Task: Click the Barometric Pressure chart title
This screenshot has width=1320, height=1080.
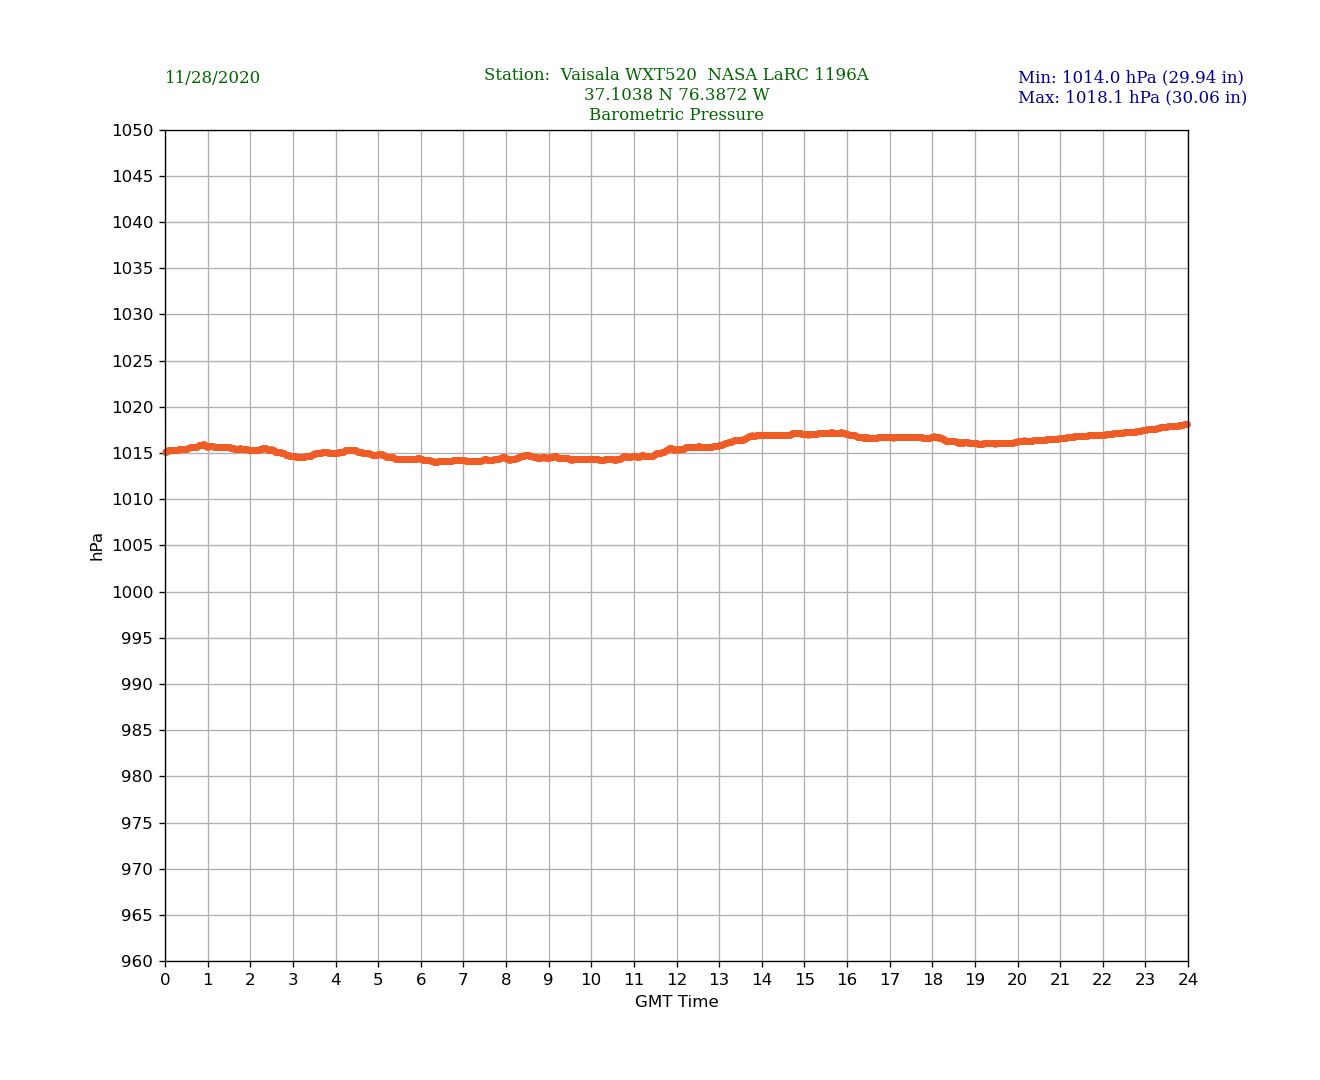Action: tap(676, 115)
